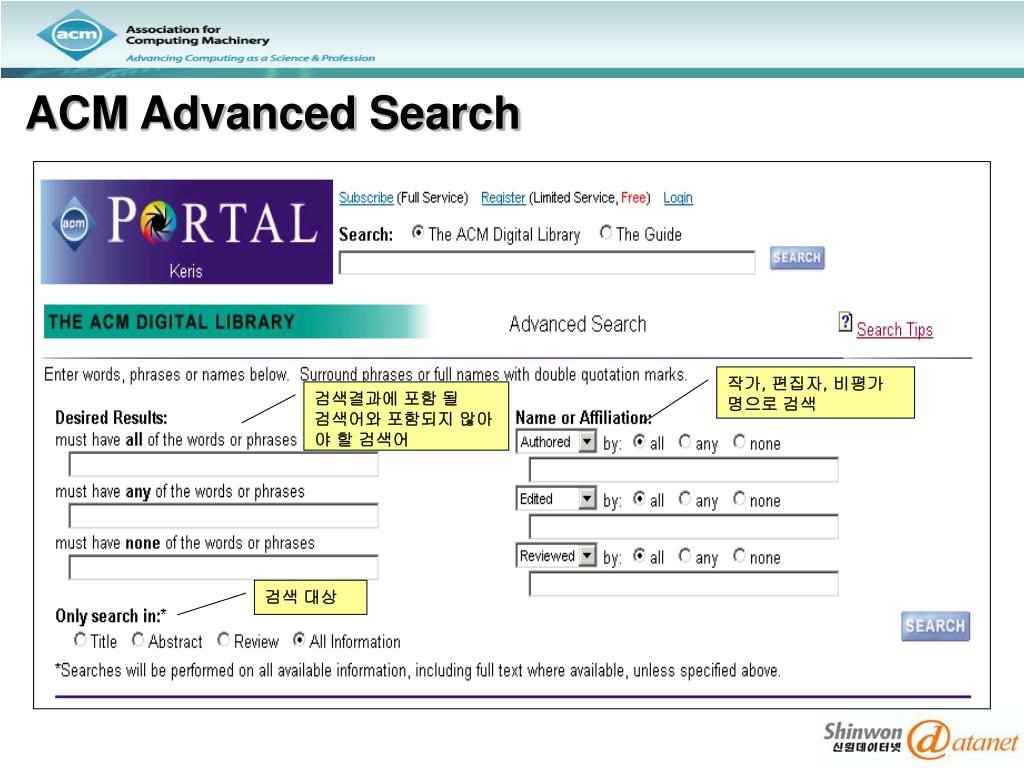Select 'any' radio for Authored by
Image resolution: width=1024 pixels, height=768 pixels.
click(684, 442)
